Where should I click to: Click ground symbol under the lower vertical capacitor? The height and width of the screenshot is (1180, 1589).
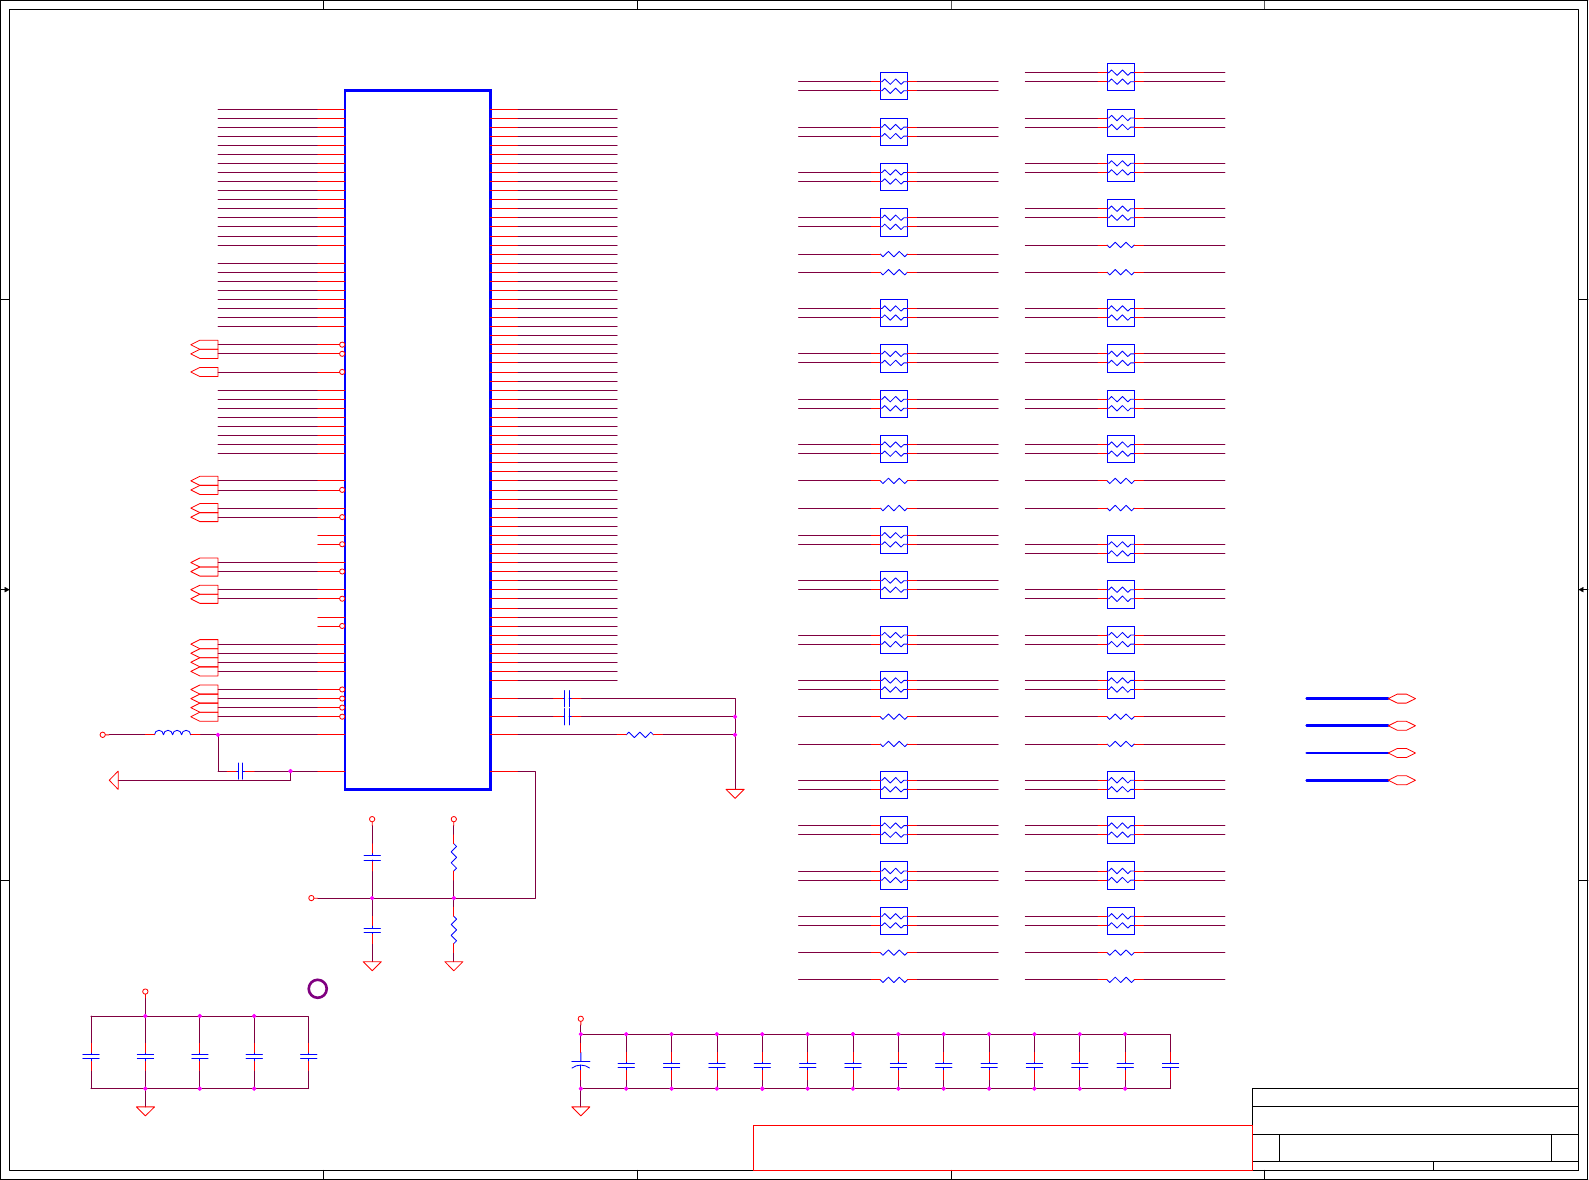tap(372, 966)
